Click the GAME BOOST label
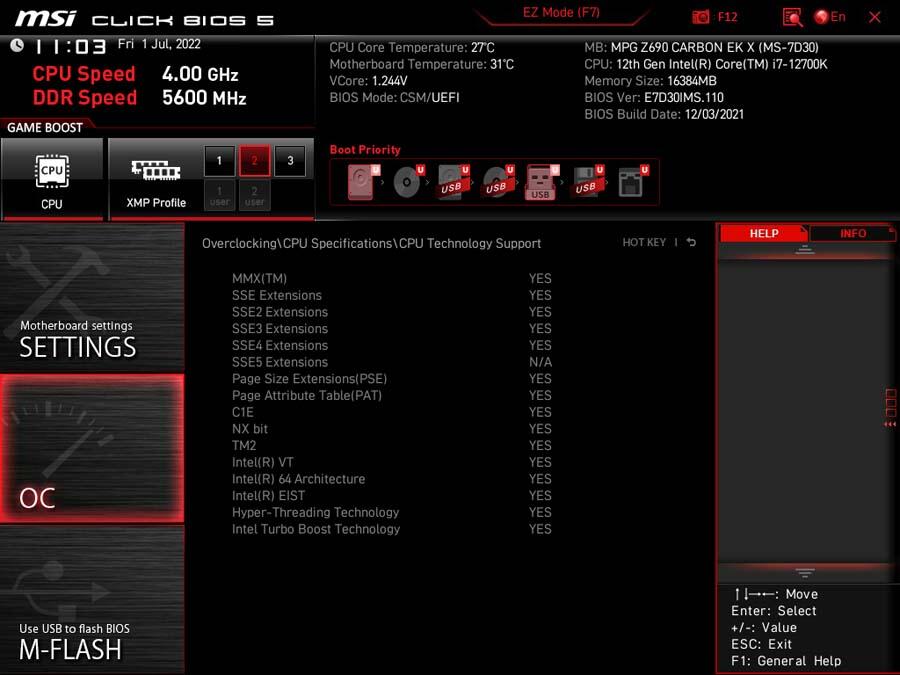The image size is (900, 675). [x=45, y=127]
